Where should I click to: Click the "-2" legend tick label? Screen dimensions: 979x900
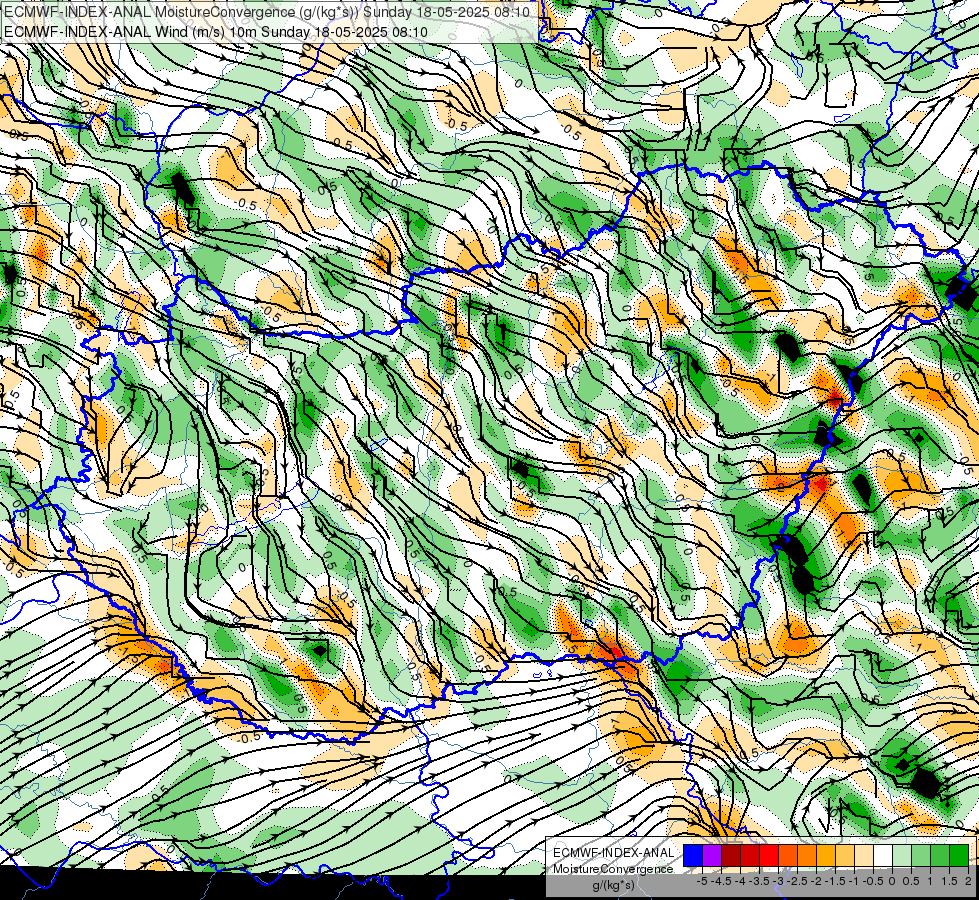click(x=816, y=881)
